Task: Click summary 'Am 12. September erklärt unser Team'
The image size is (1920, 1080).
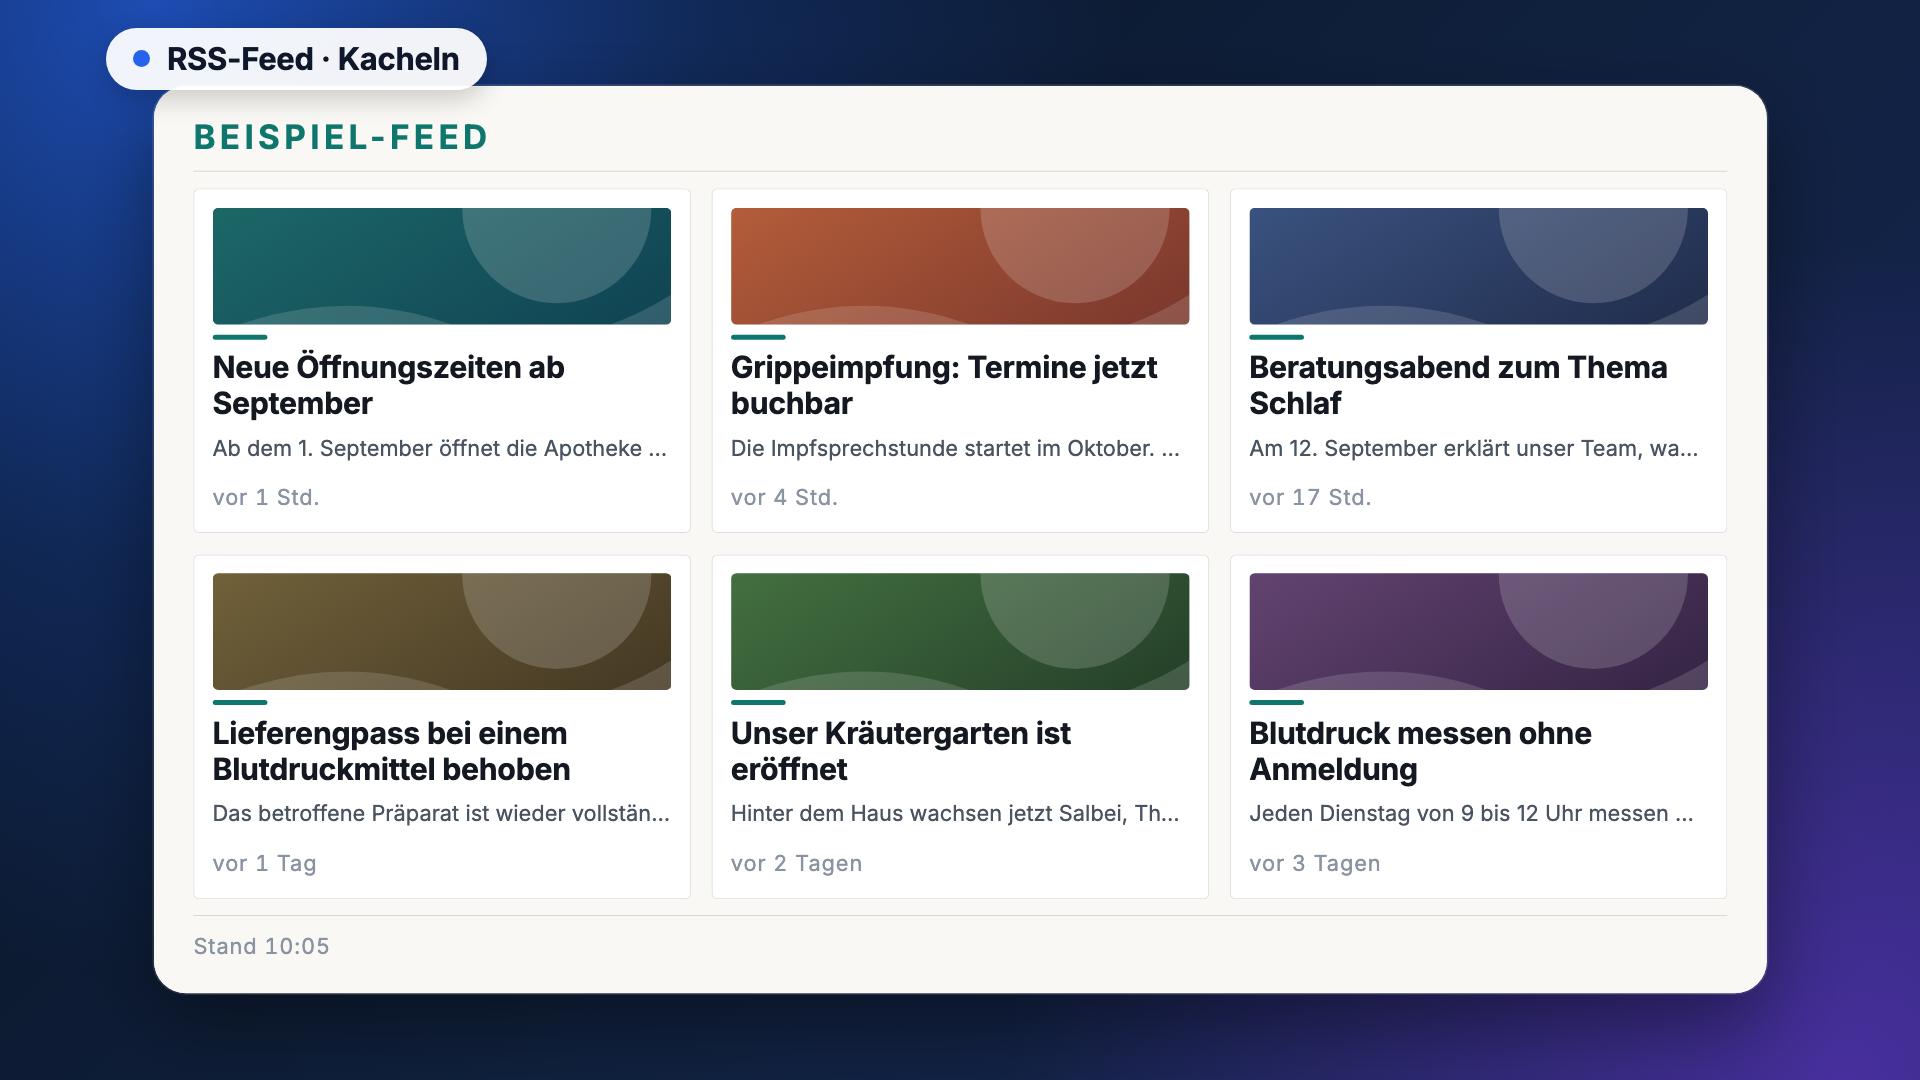Action: pyautogui.click(x=1445, y=448)
